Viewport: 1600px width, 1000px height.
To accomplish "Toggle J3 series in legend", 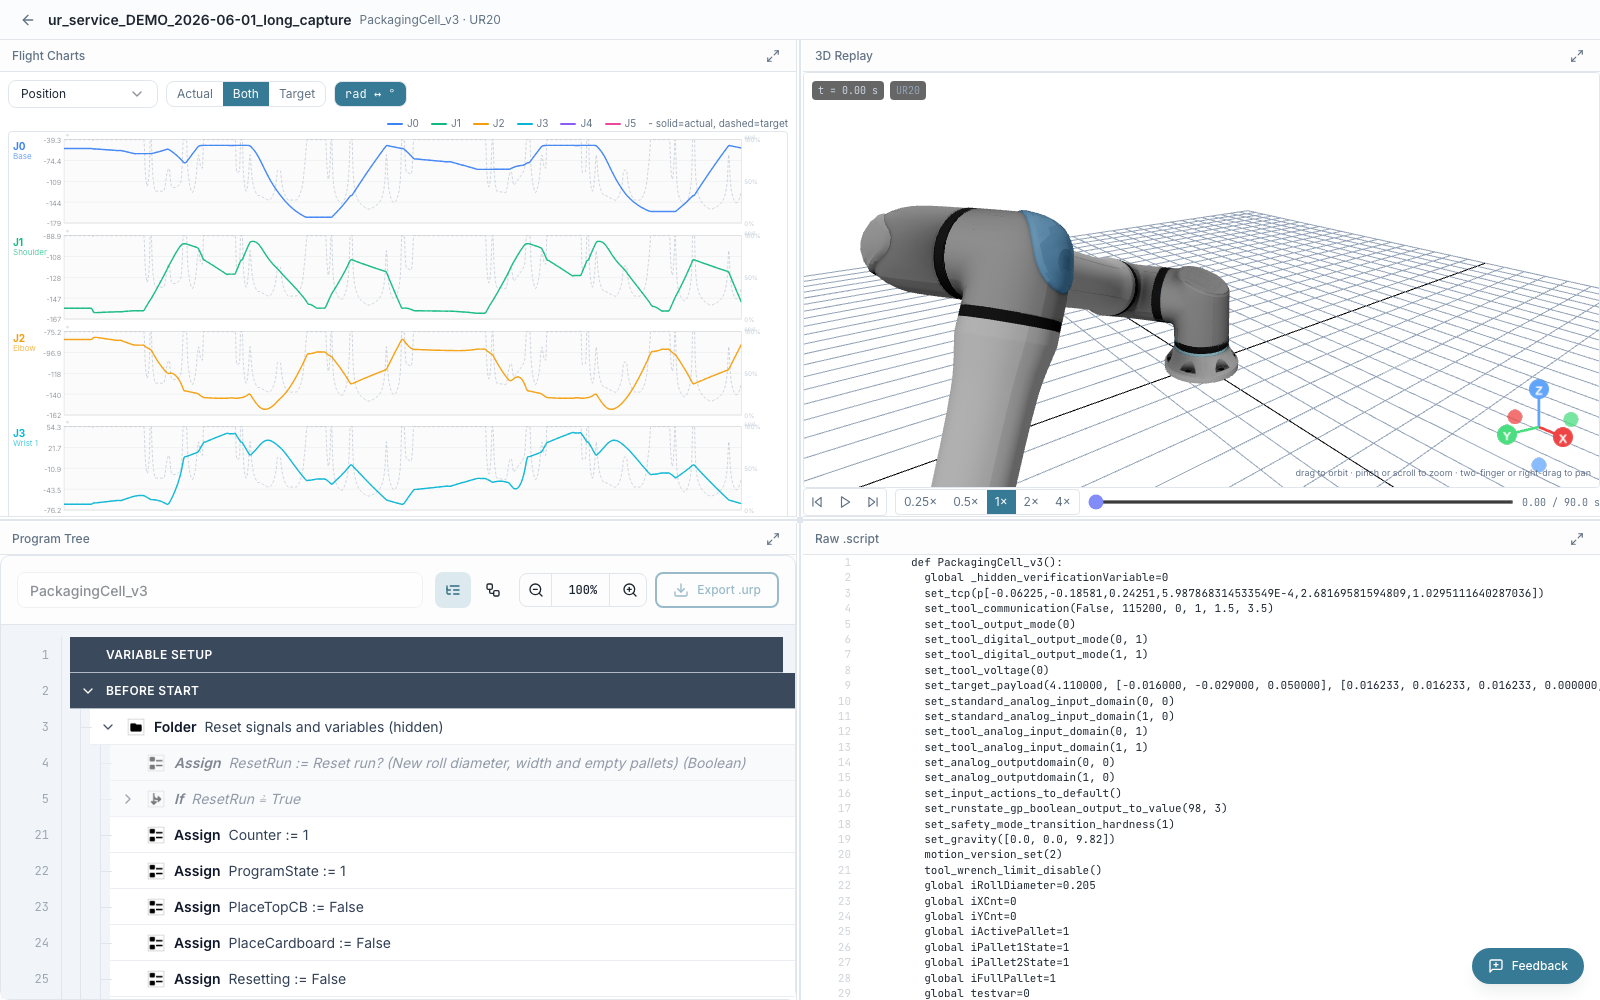I will (x=533, y=124).
